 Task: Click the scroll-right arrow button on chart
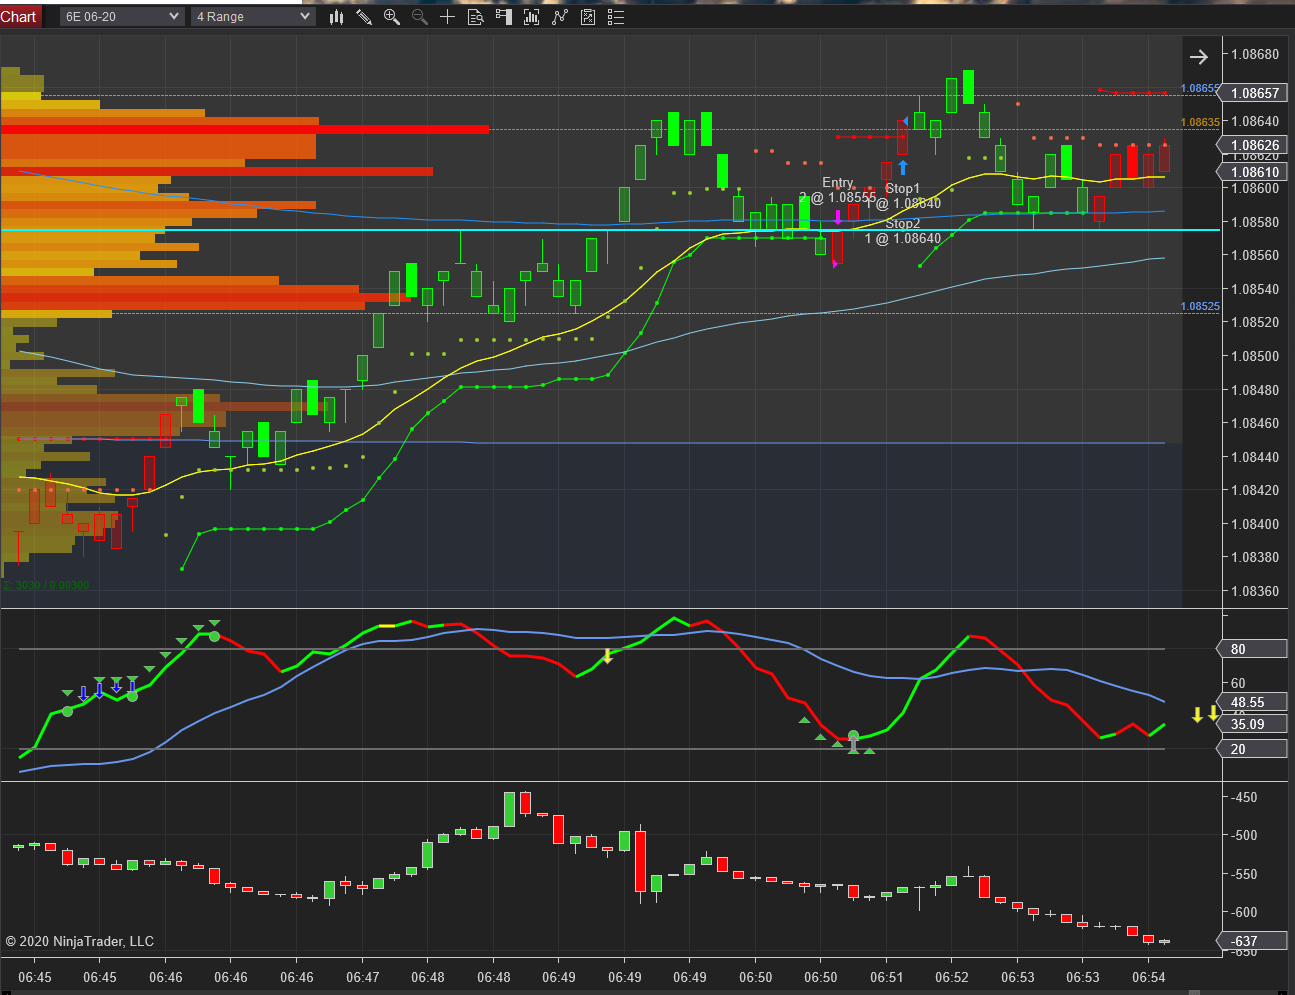tap(1199, 57)
